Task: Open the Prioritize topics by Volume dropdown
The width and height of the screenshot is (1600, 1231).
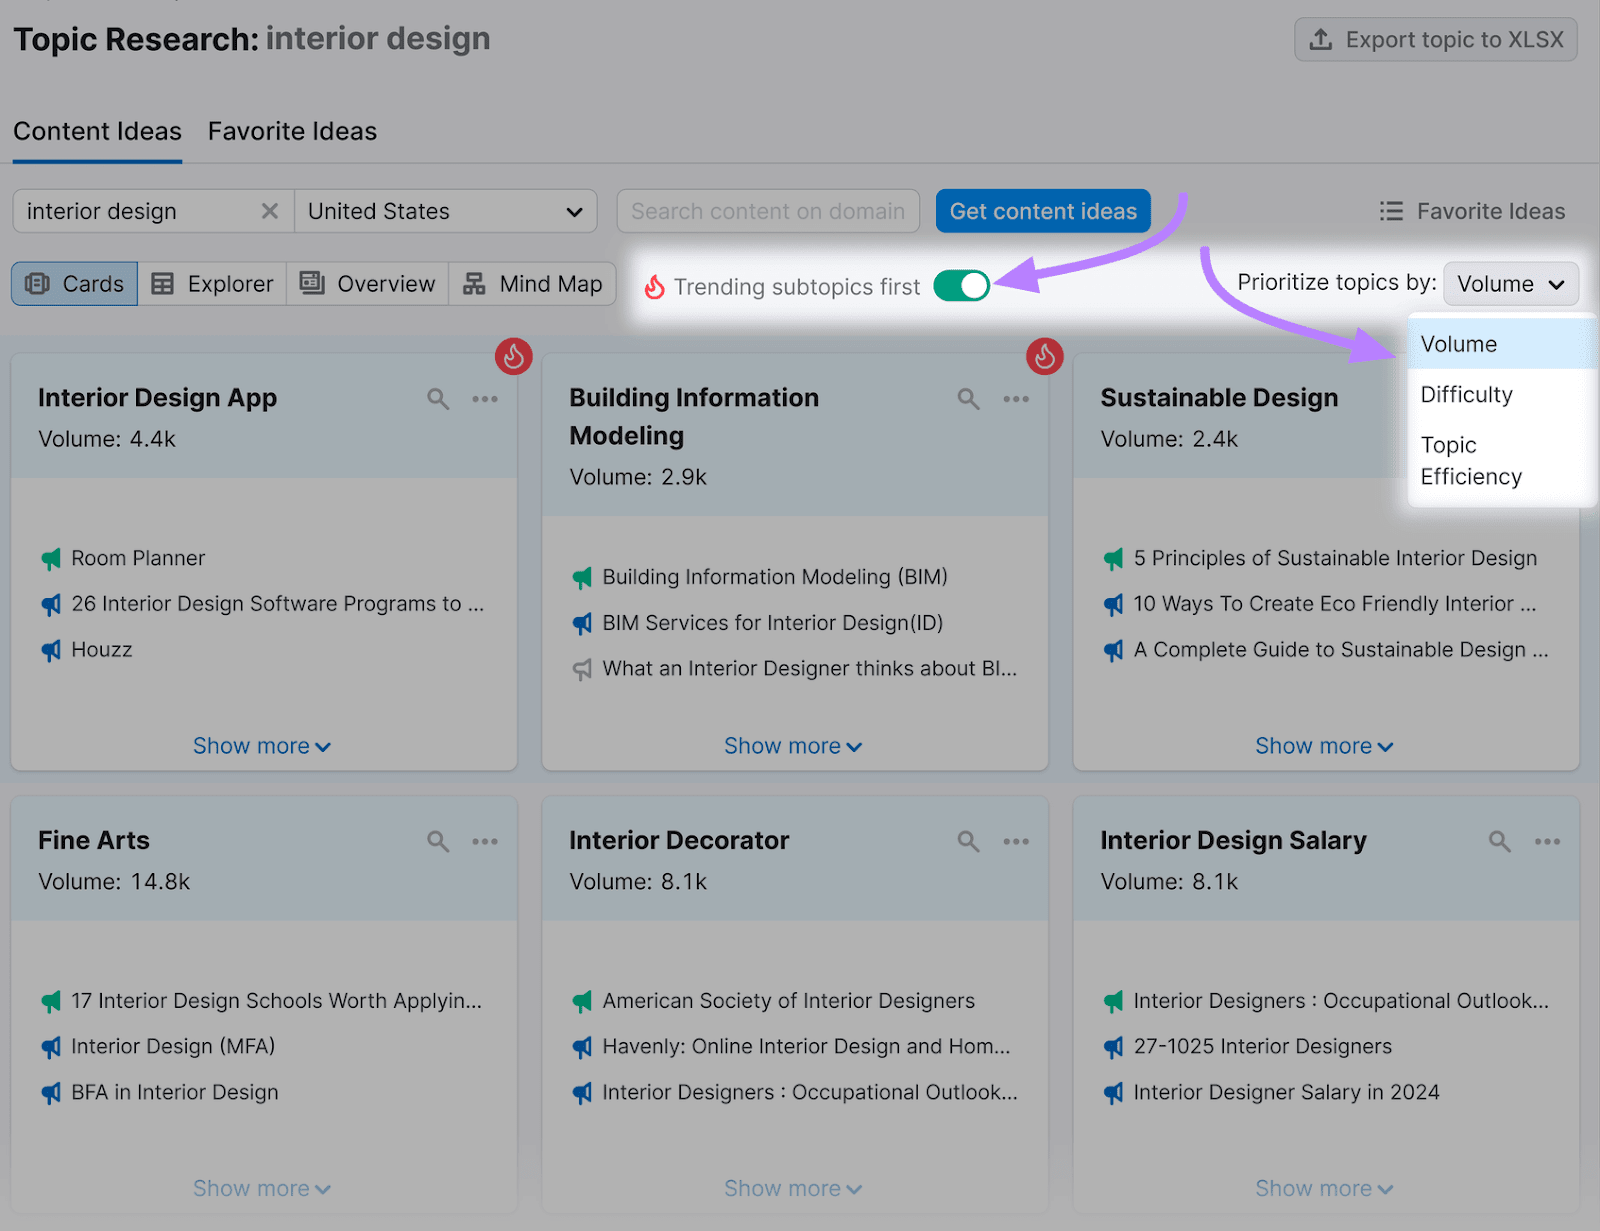Action: 1510,283
